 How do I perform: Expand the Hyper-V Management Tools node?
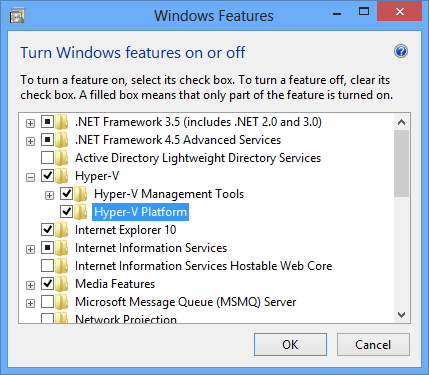click(x=49, y=195)
